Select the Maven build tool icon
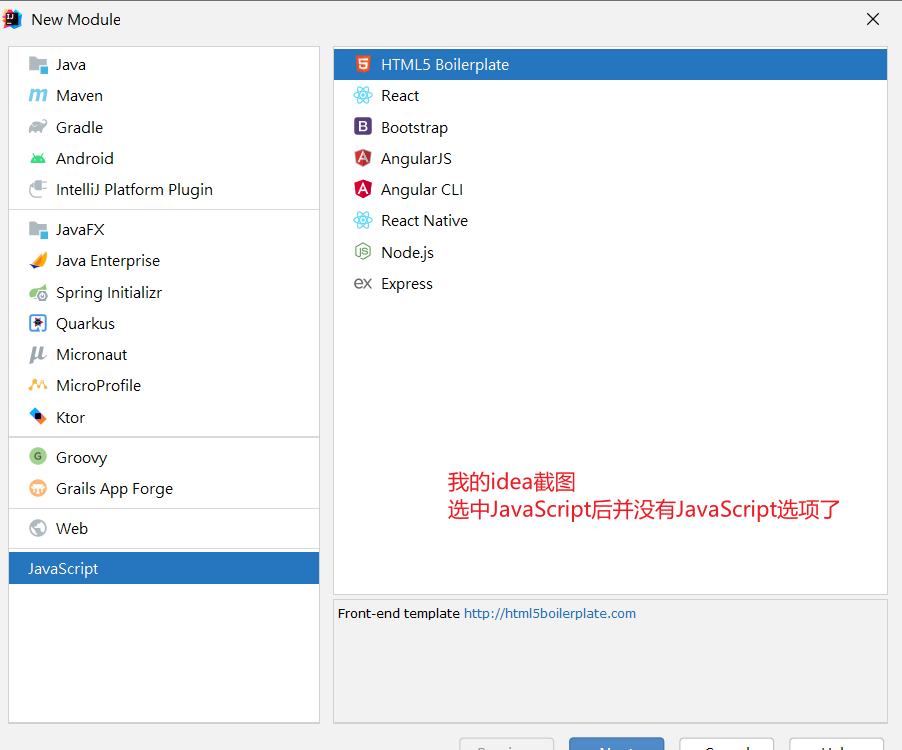This screenshot has height=750, width=902. [38, 95]
